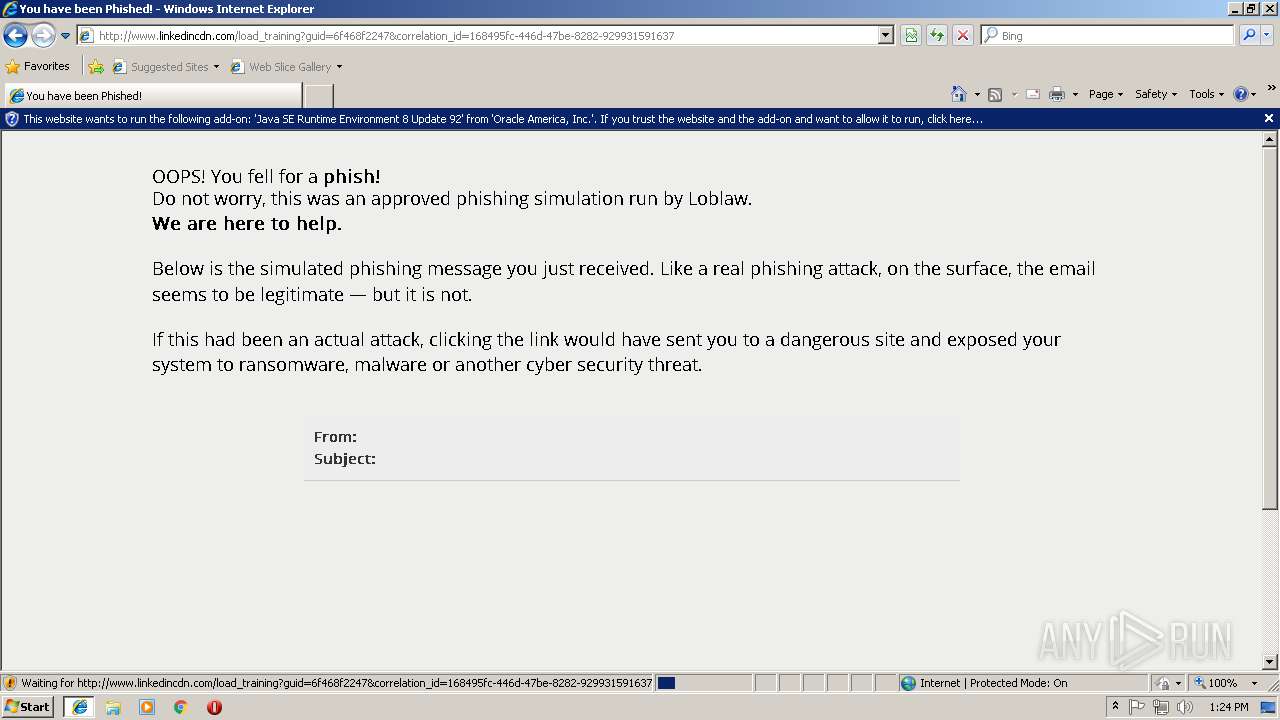Click the 'Subject:' label in the email box
1280x720 pixels.
coord(345,459)
